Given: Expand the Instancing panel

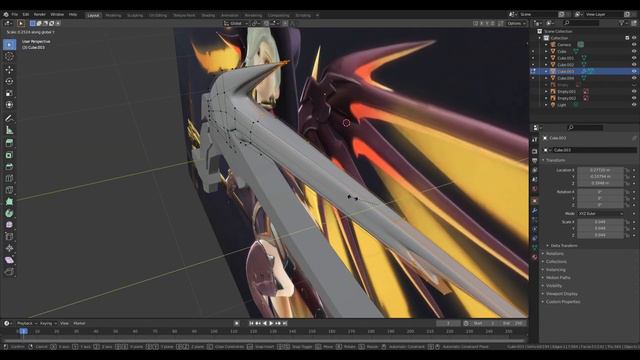Looking at the screenshot, I should tap(556, 270).
